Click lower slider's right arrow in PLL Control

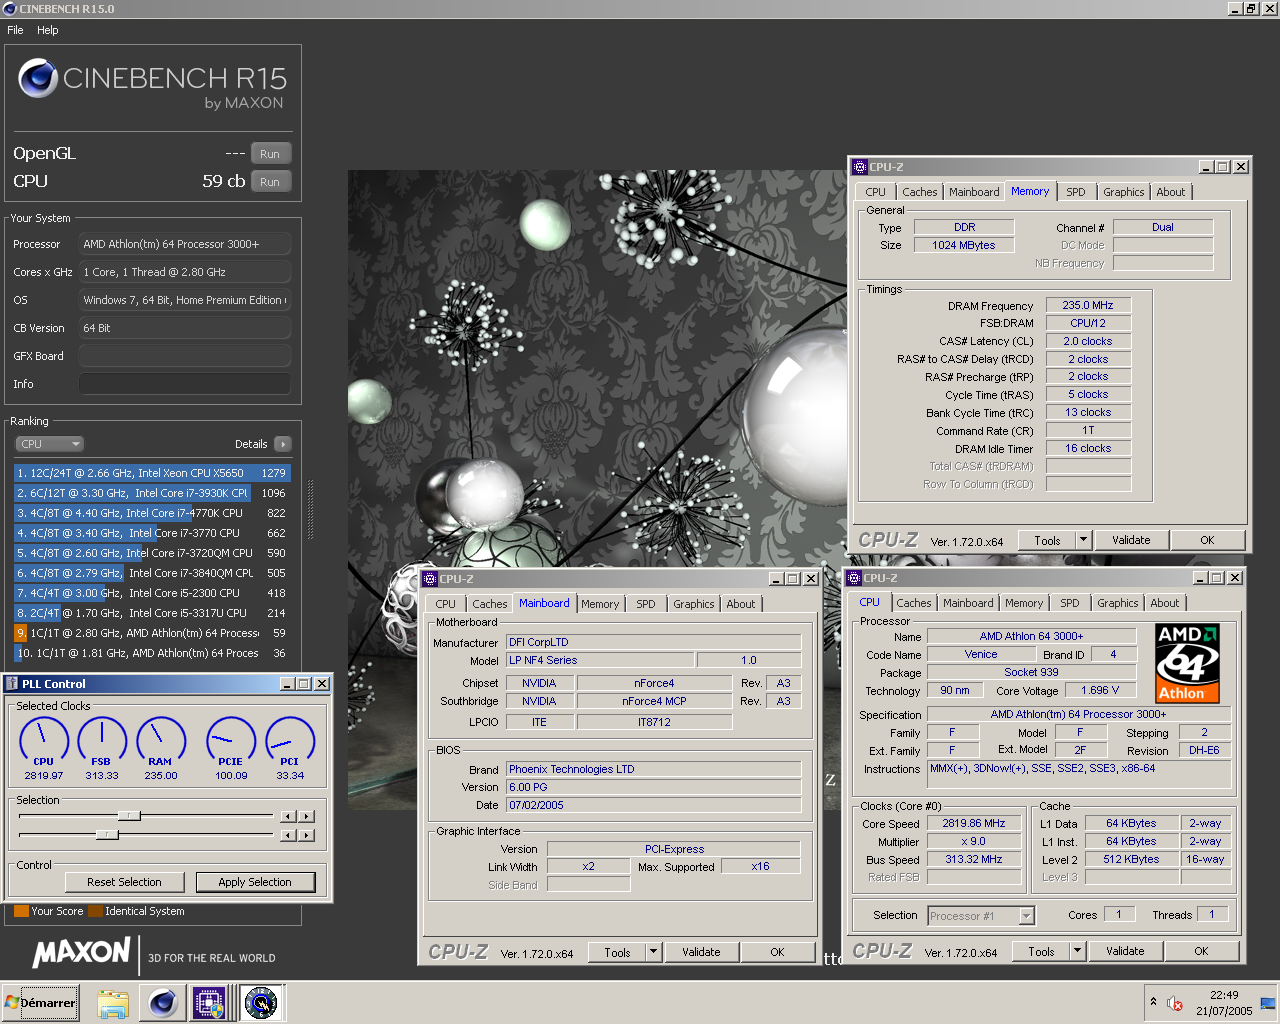coord(307,835)
